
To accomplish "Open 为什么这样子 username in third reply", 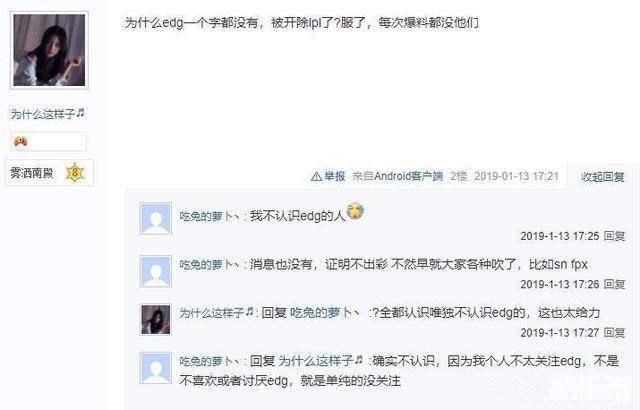I will [216, 313].
